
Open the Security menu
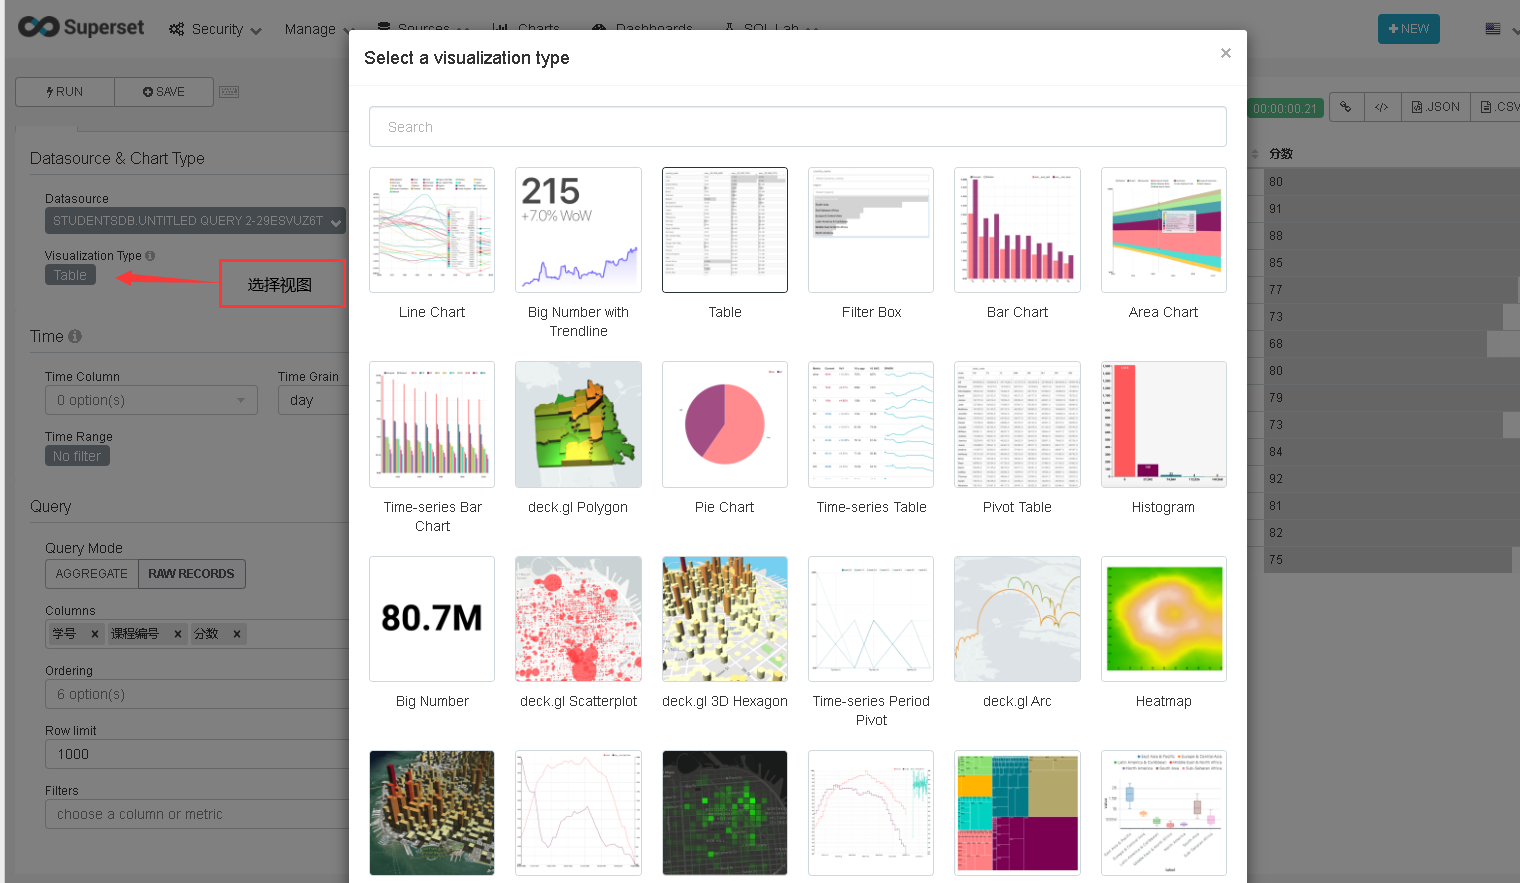tap(215, 29)
